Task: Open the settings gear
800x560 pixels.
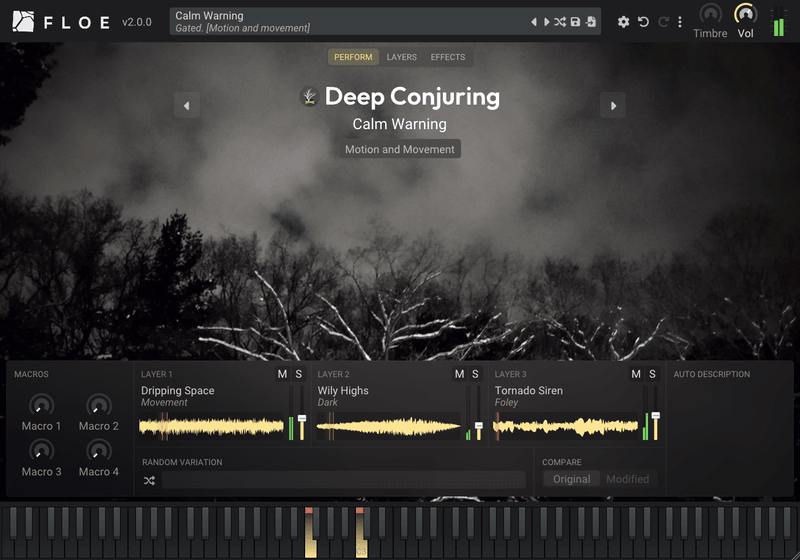Action: (x=623, y=21)
